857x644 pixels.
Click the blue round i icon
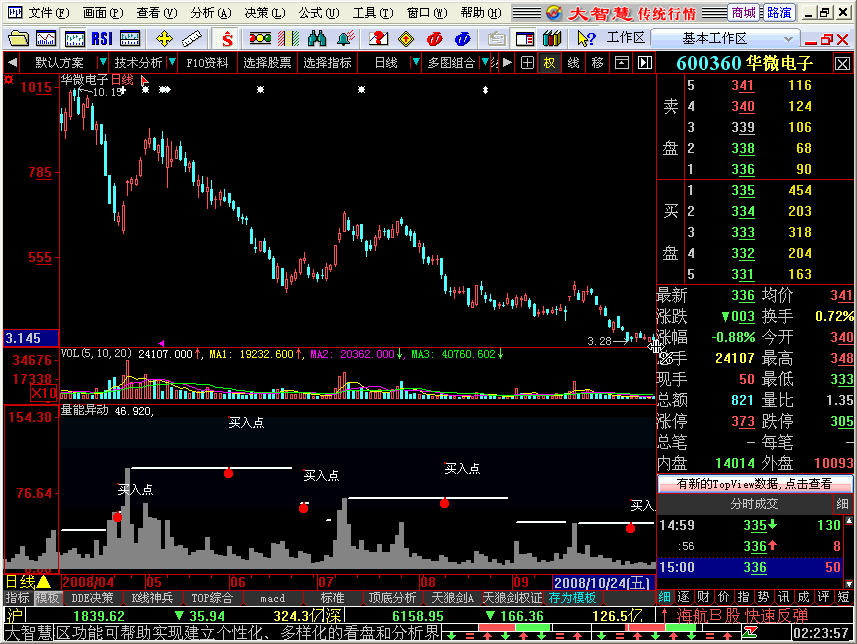[462, 39]
